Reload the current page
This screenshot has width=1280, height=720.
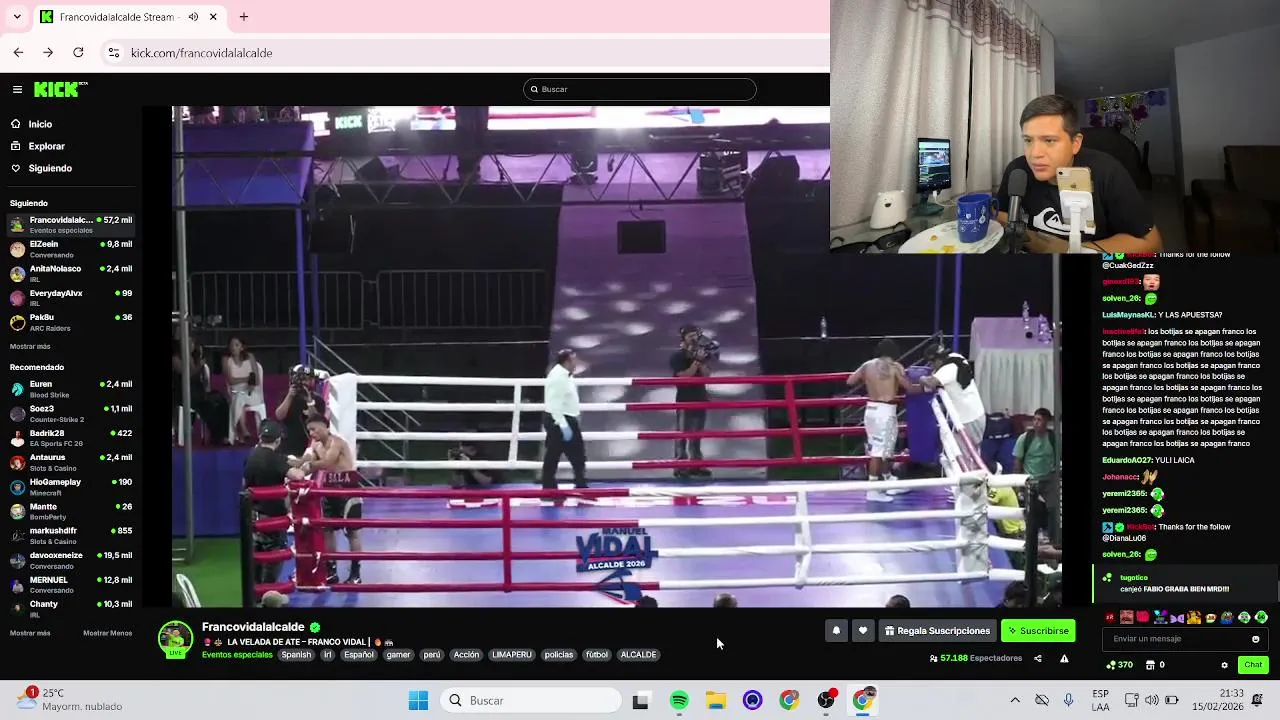(x=78, y=52)
